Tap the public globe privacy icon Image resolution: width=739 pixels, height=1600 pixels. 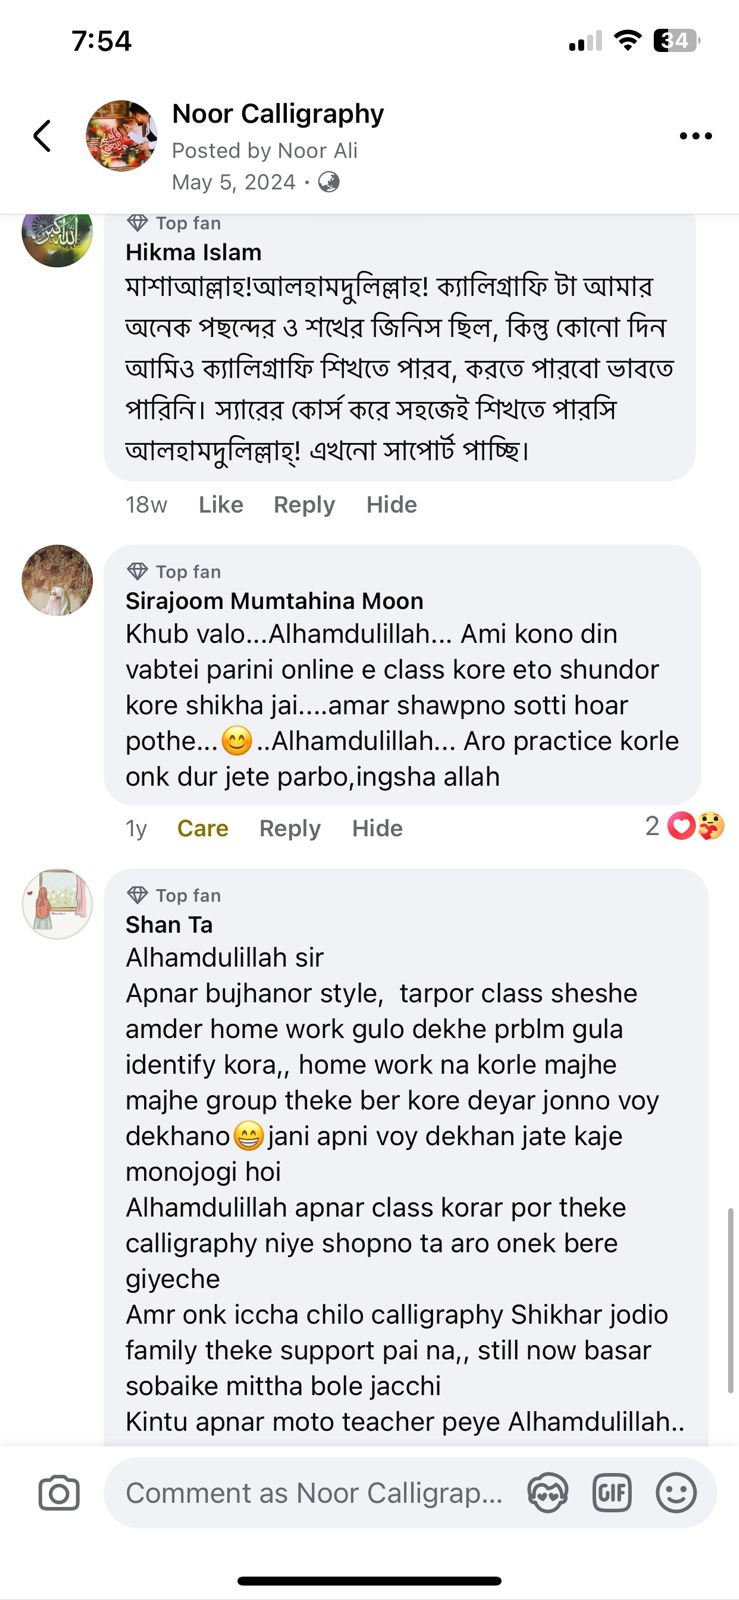(x=328, y=182)
